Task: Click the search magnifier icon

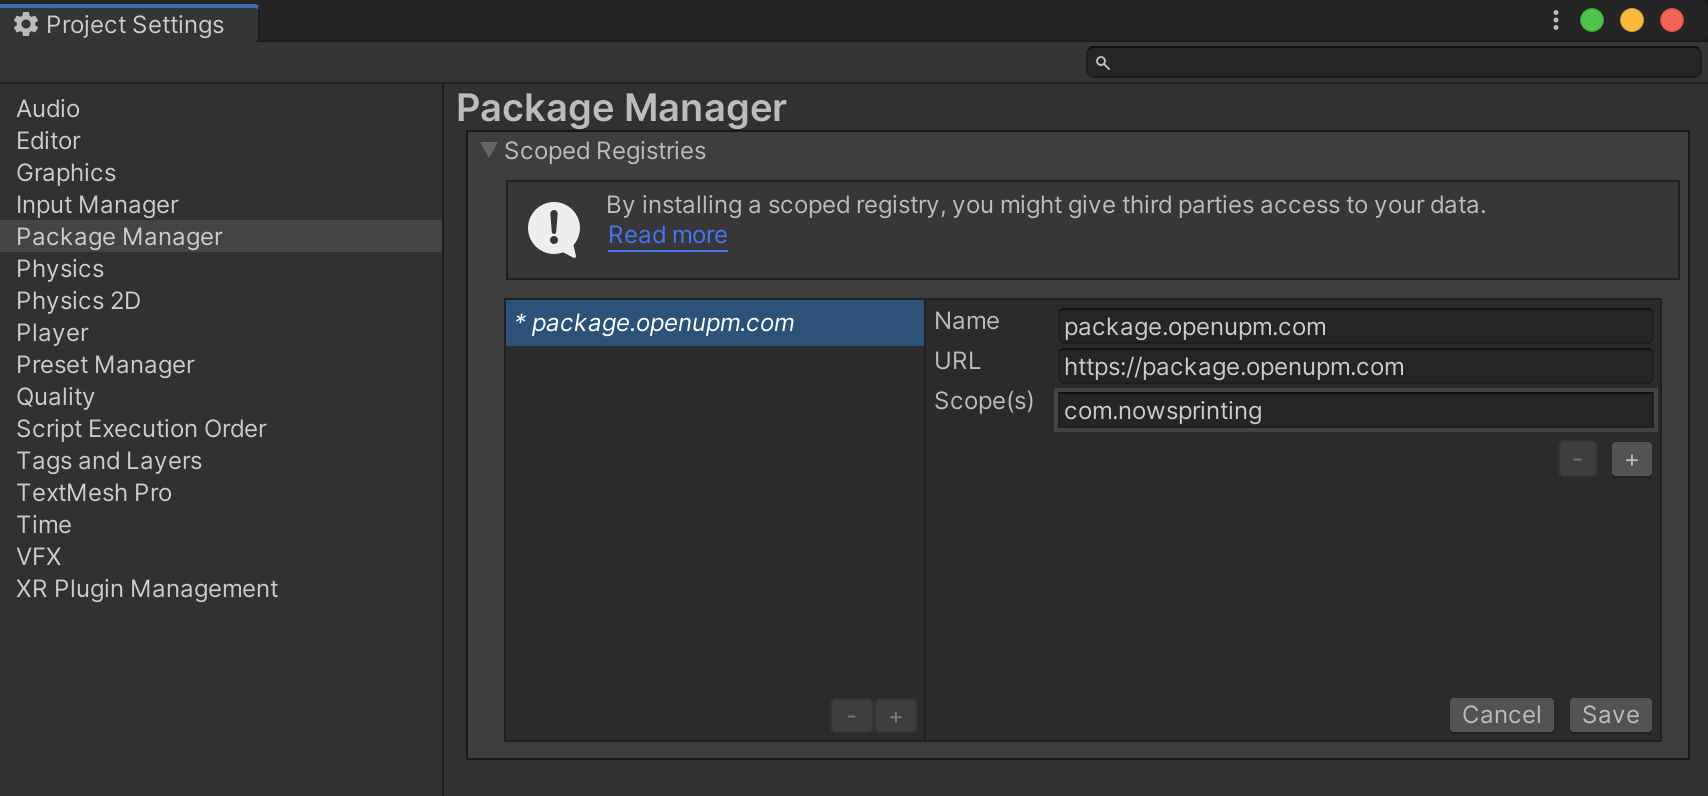Action: (1103, 63)
